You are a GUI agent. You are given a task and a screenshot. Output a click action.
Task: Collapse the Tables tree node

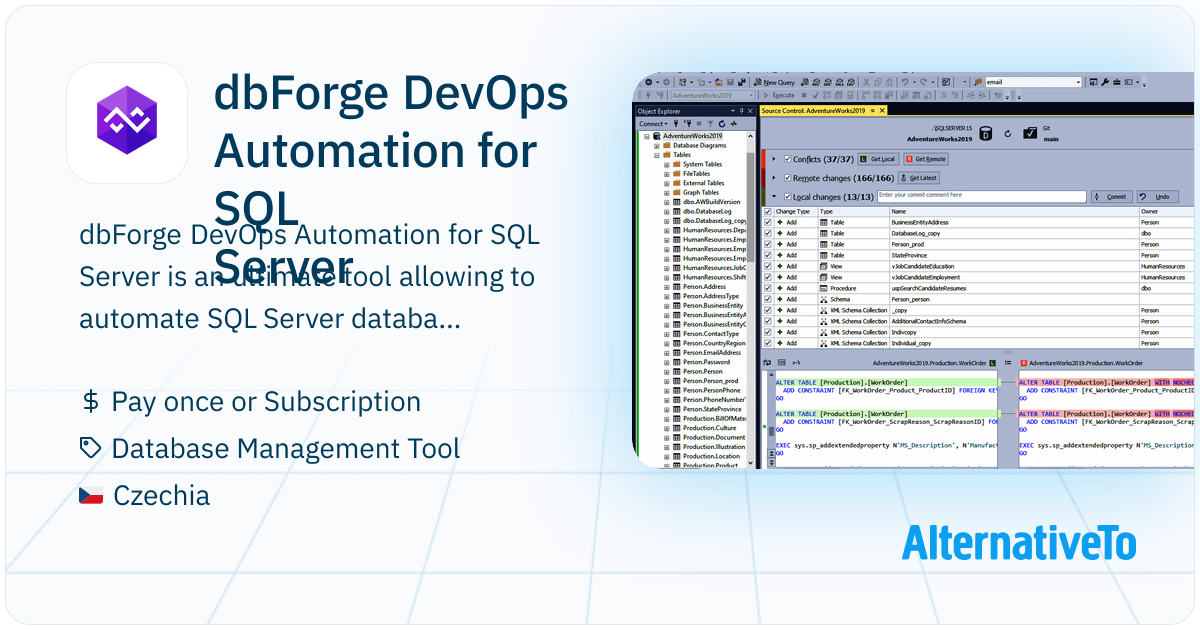point(656,155)
